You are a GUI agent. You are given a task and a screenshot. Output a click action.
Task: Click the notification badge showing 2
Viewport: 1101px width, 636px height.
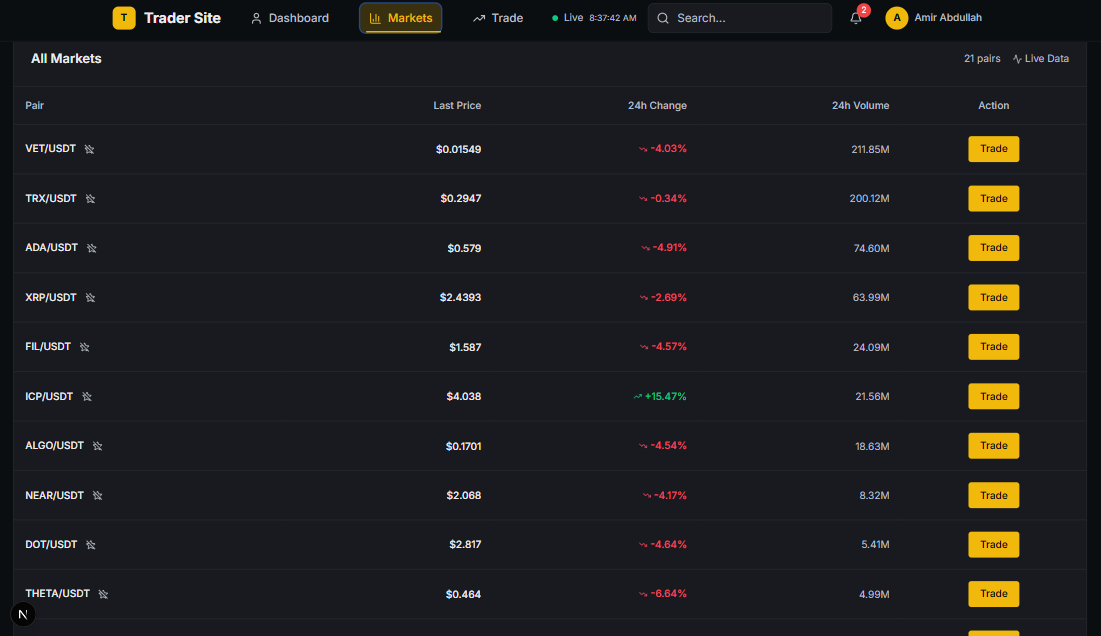click(x=863, y=10)
